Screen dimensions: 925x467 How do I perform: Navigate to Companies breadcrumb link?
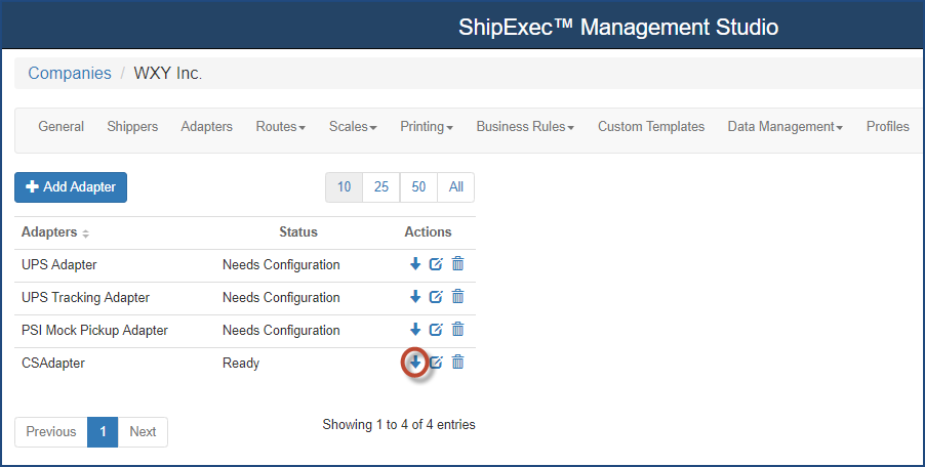coord(69,73)
